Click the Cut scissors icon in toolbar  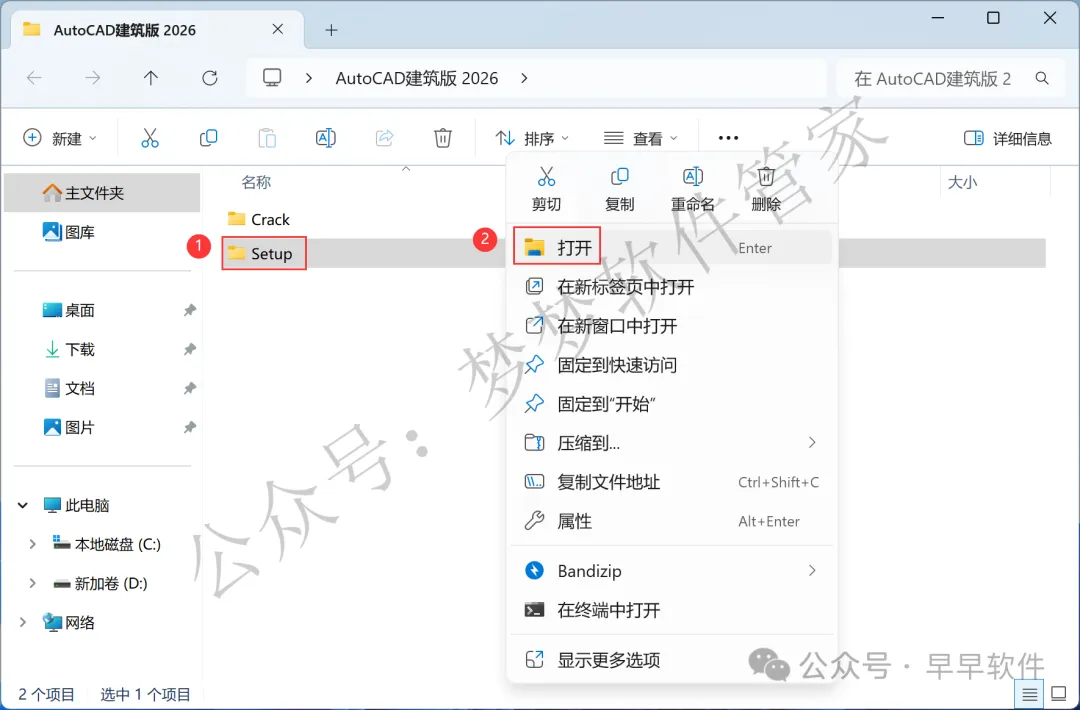149,138
